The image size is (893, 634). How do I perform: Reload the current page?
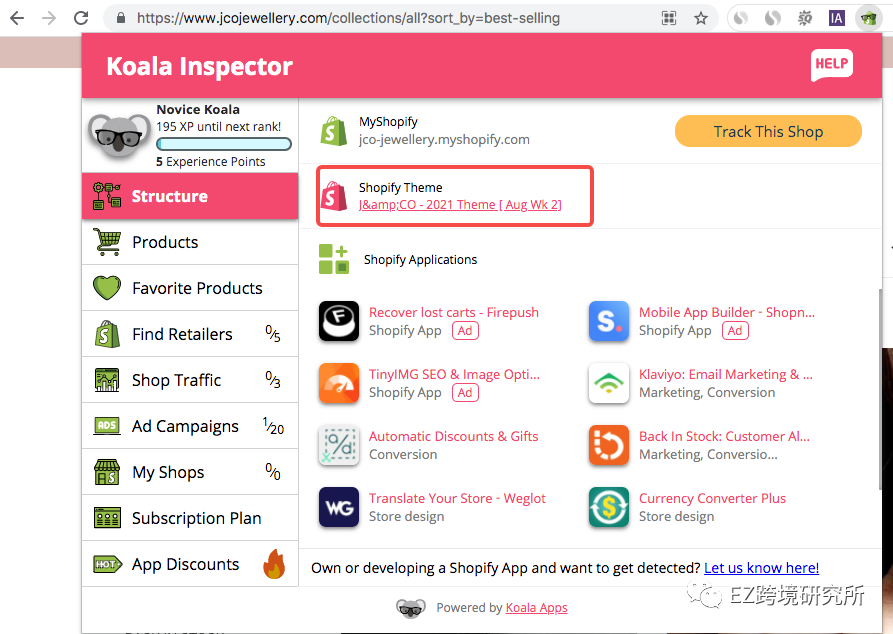pos(81,18)
